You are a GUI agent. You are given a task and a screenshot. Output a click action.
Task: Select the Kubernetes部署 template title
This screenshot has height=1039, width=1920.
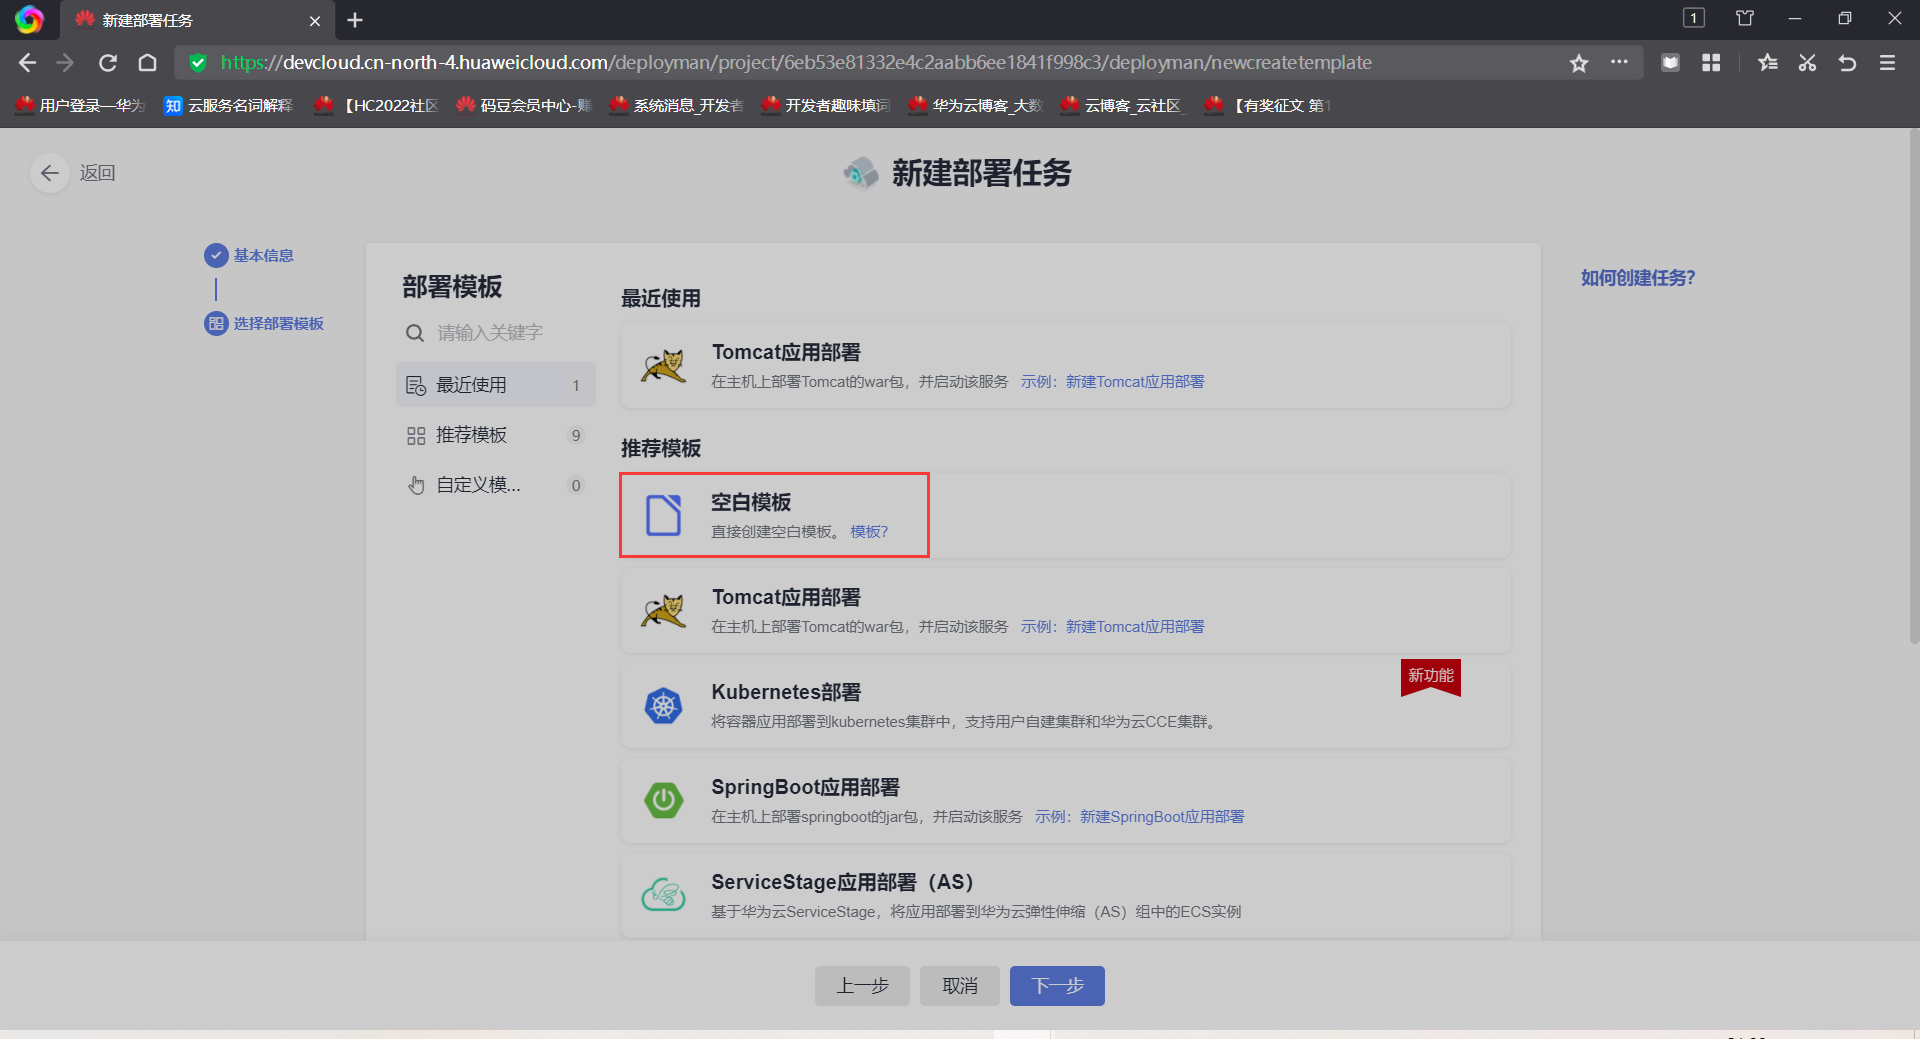click(786, 692)
